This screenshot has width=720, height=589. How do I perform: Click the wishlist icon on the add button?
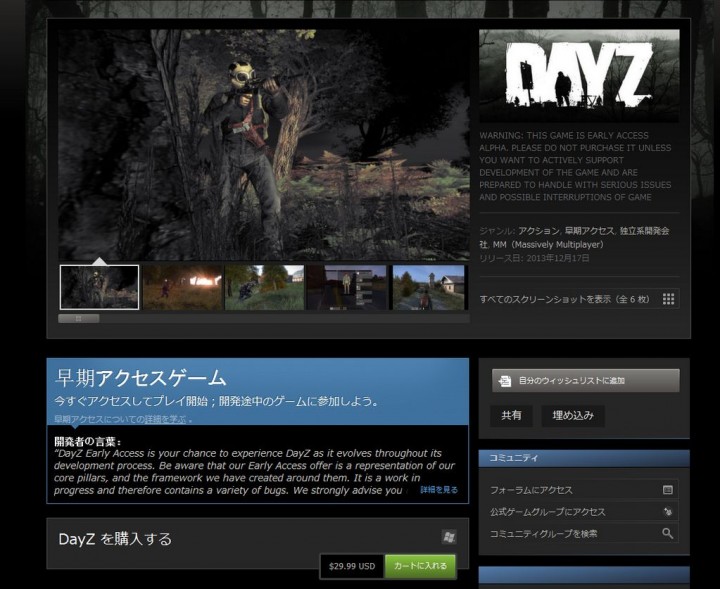505,381
